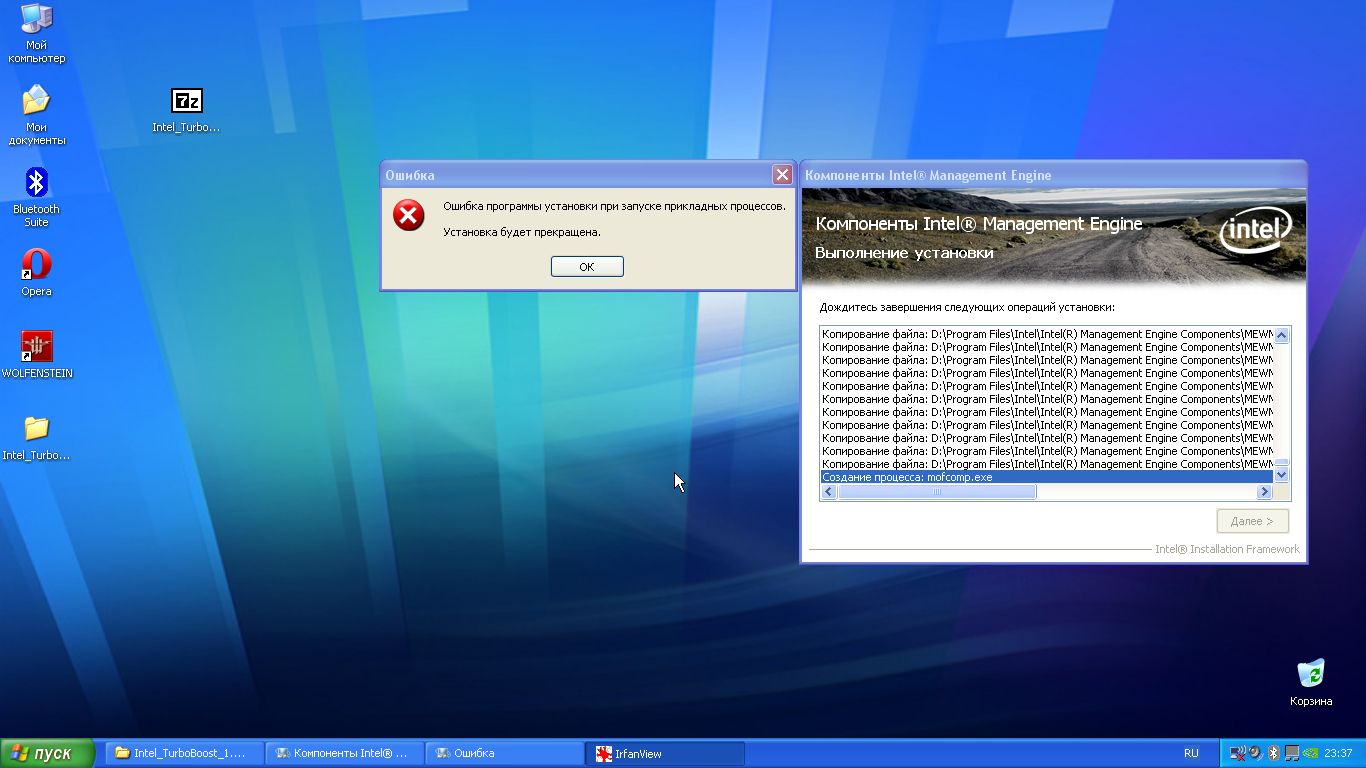Click log list scroll-up arrow
1366x768 pixels.
(1281, 335)
